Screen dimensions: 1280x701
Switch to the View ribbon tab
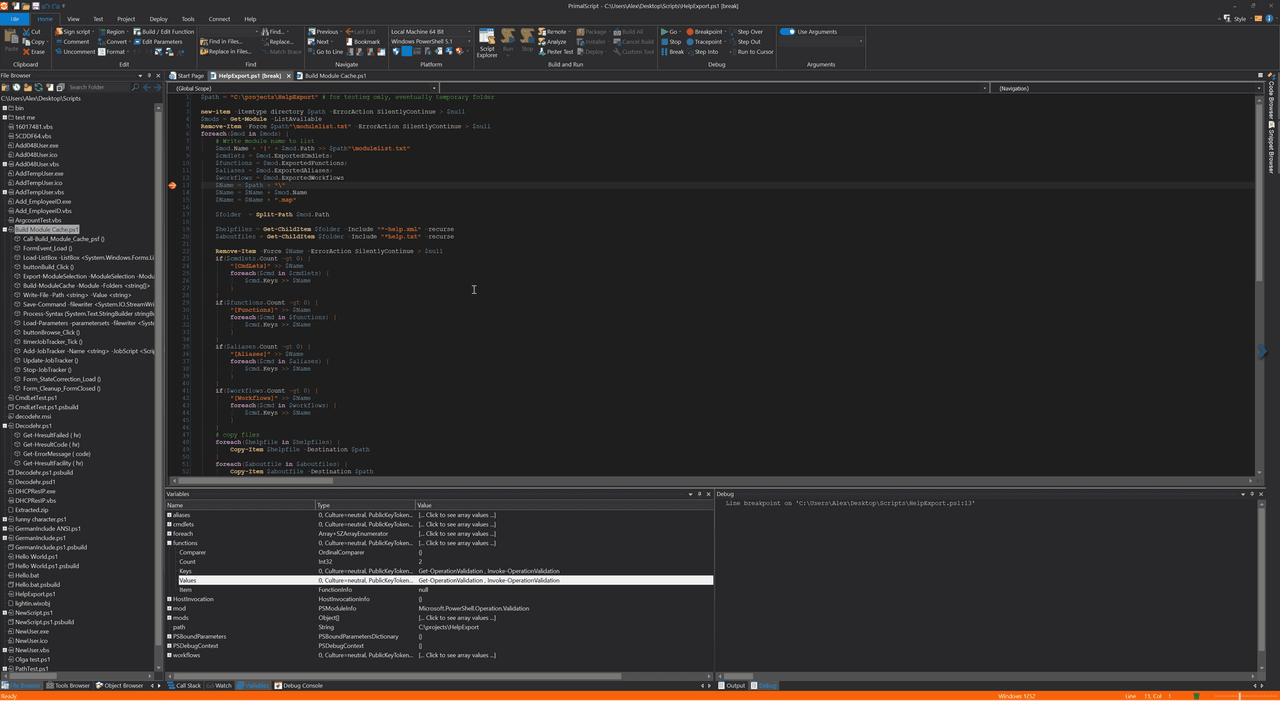73,19
